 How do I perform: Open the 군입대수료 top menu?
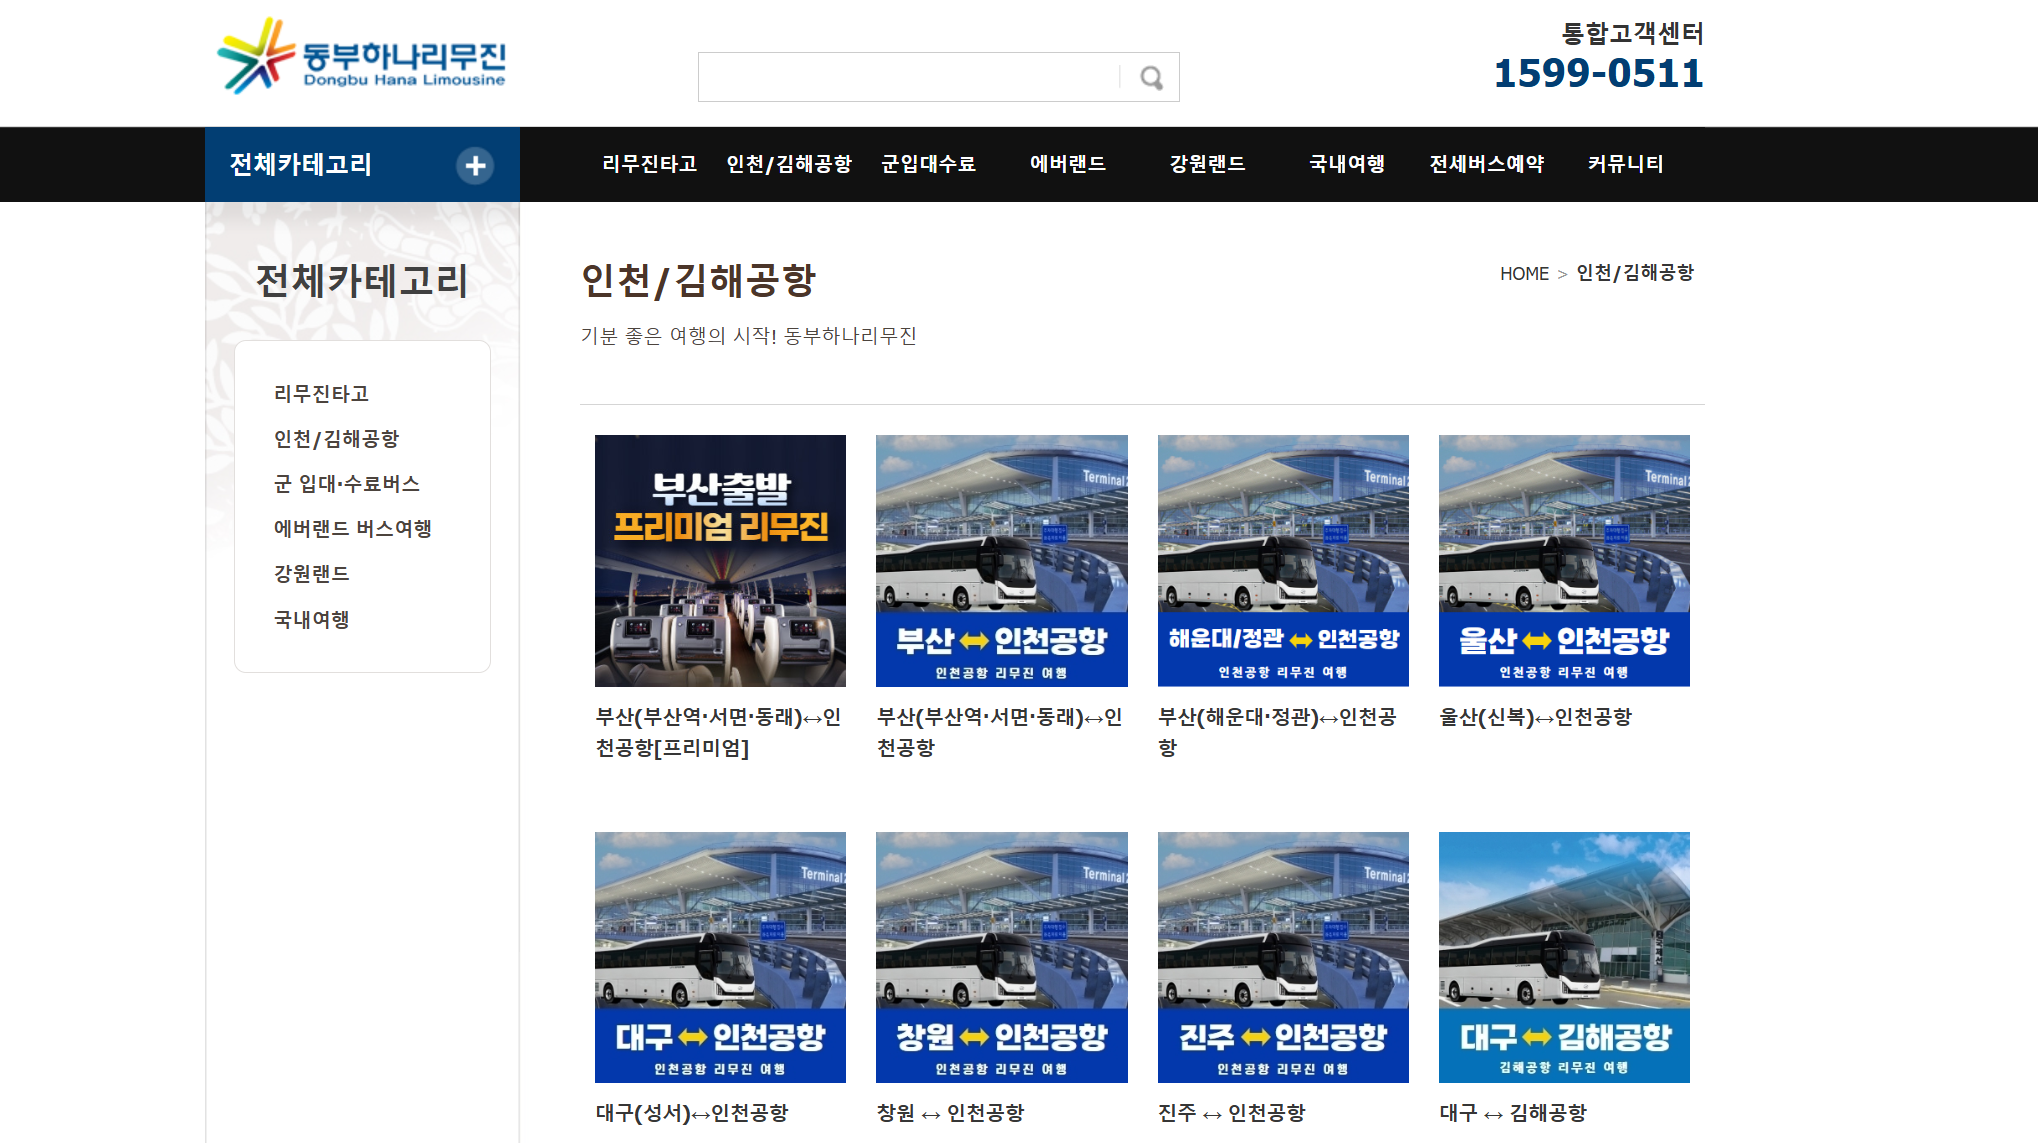click(x=928, y=164)
